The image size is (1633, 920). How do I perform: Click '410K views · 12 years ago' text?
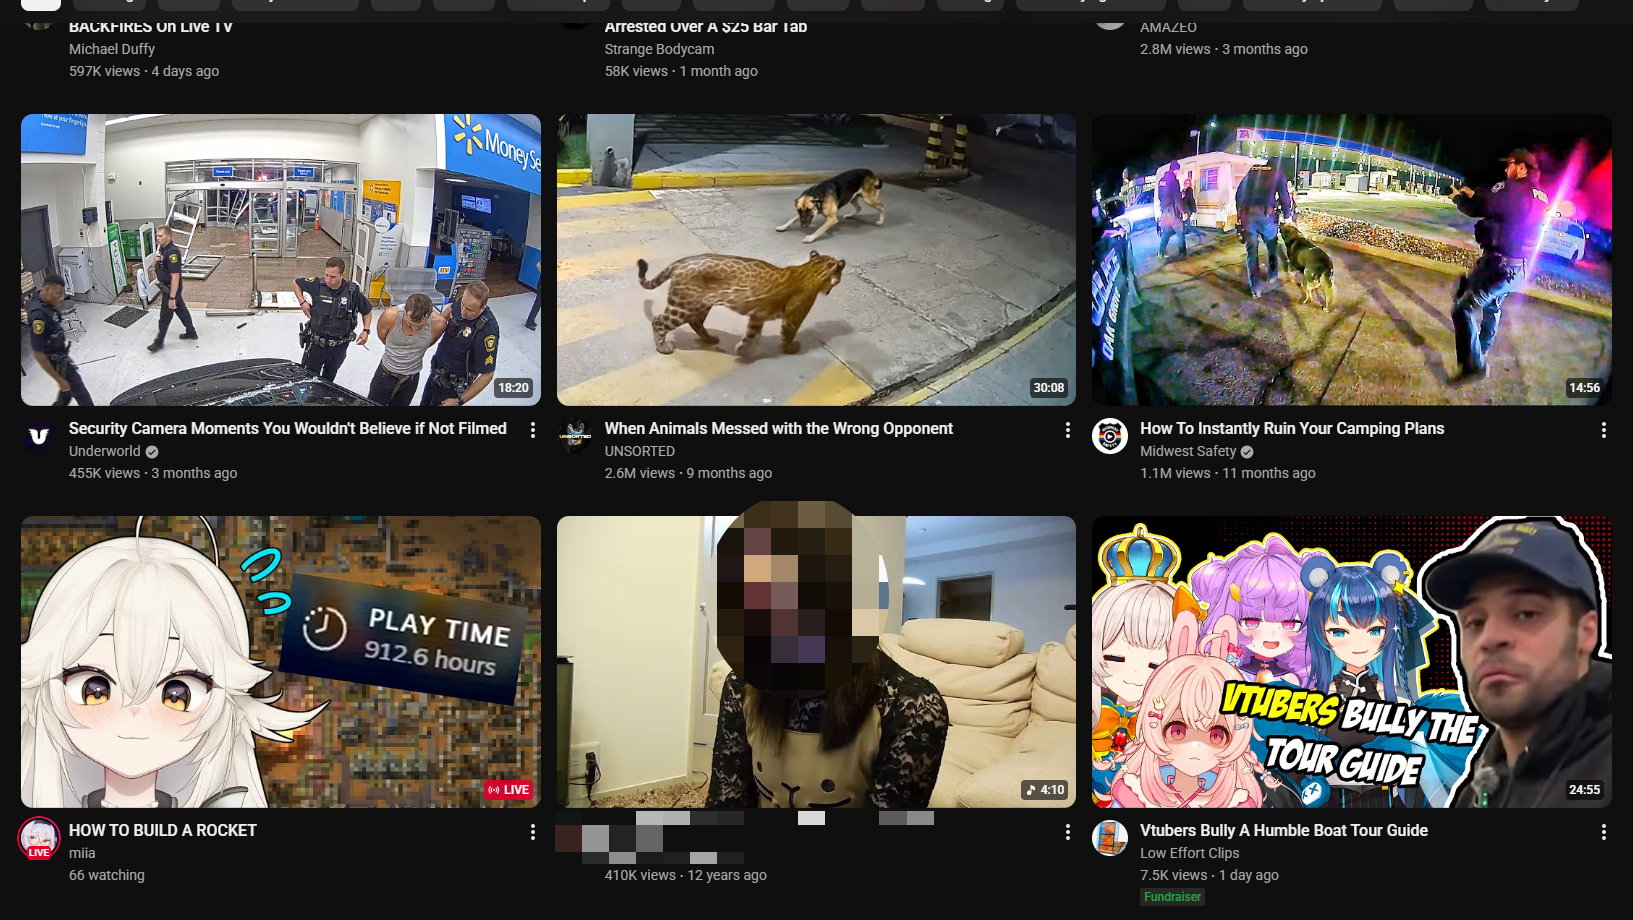click(x=686, y=875)
